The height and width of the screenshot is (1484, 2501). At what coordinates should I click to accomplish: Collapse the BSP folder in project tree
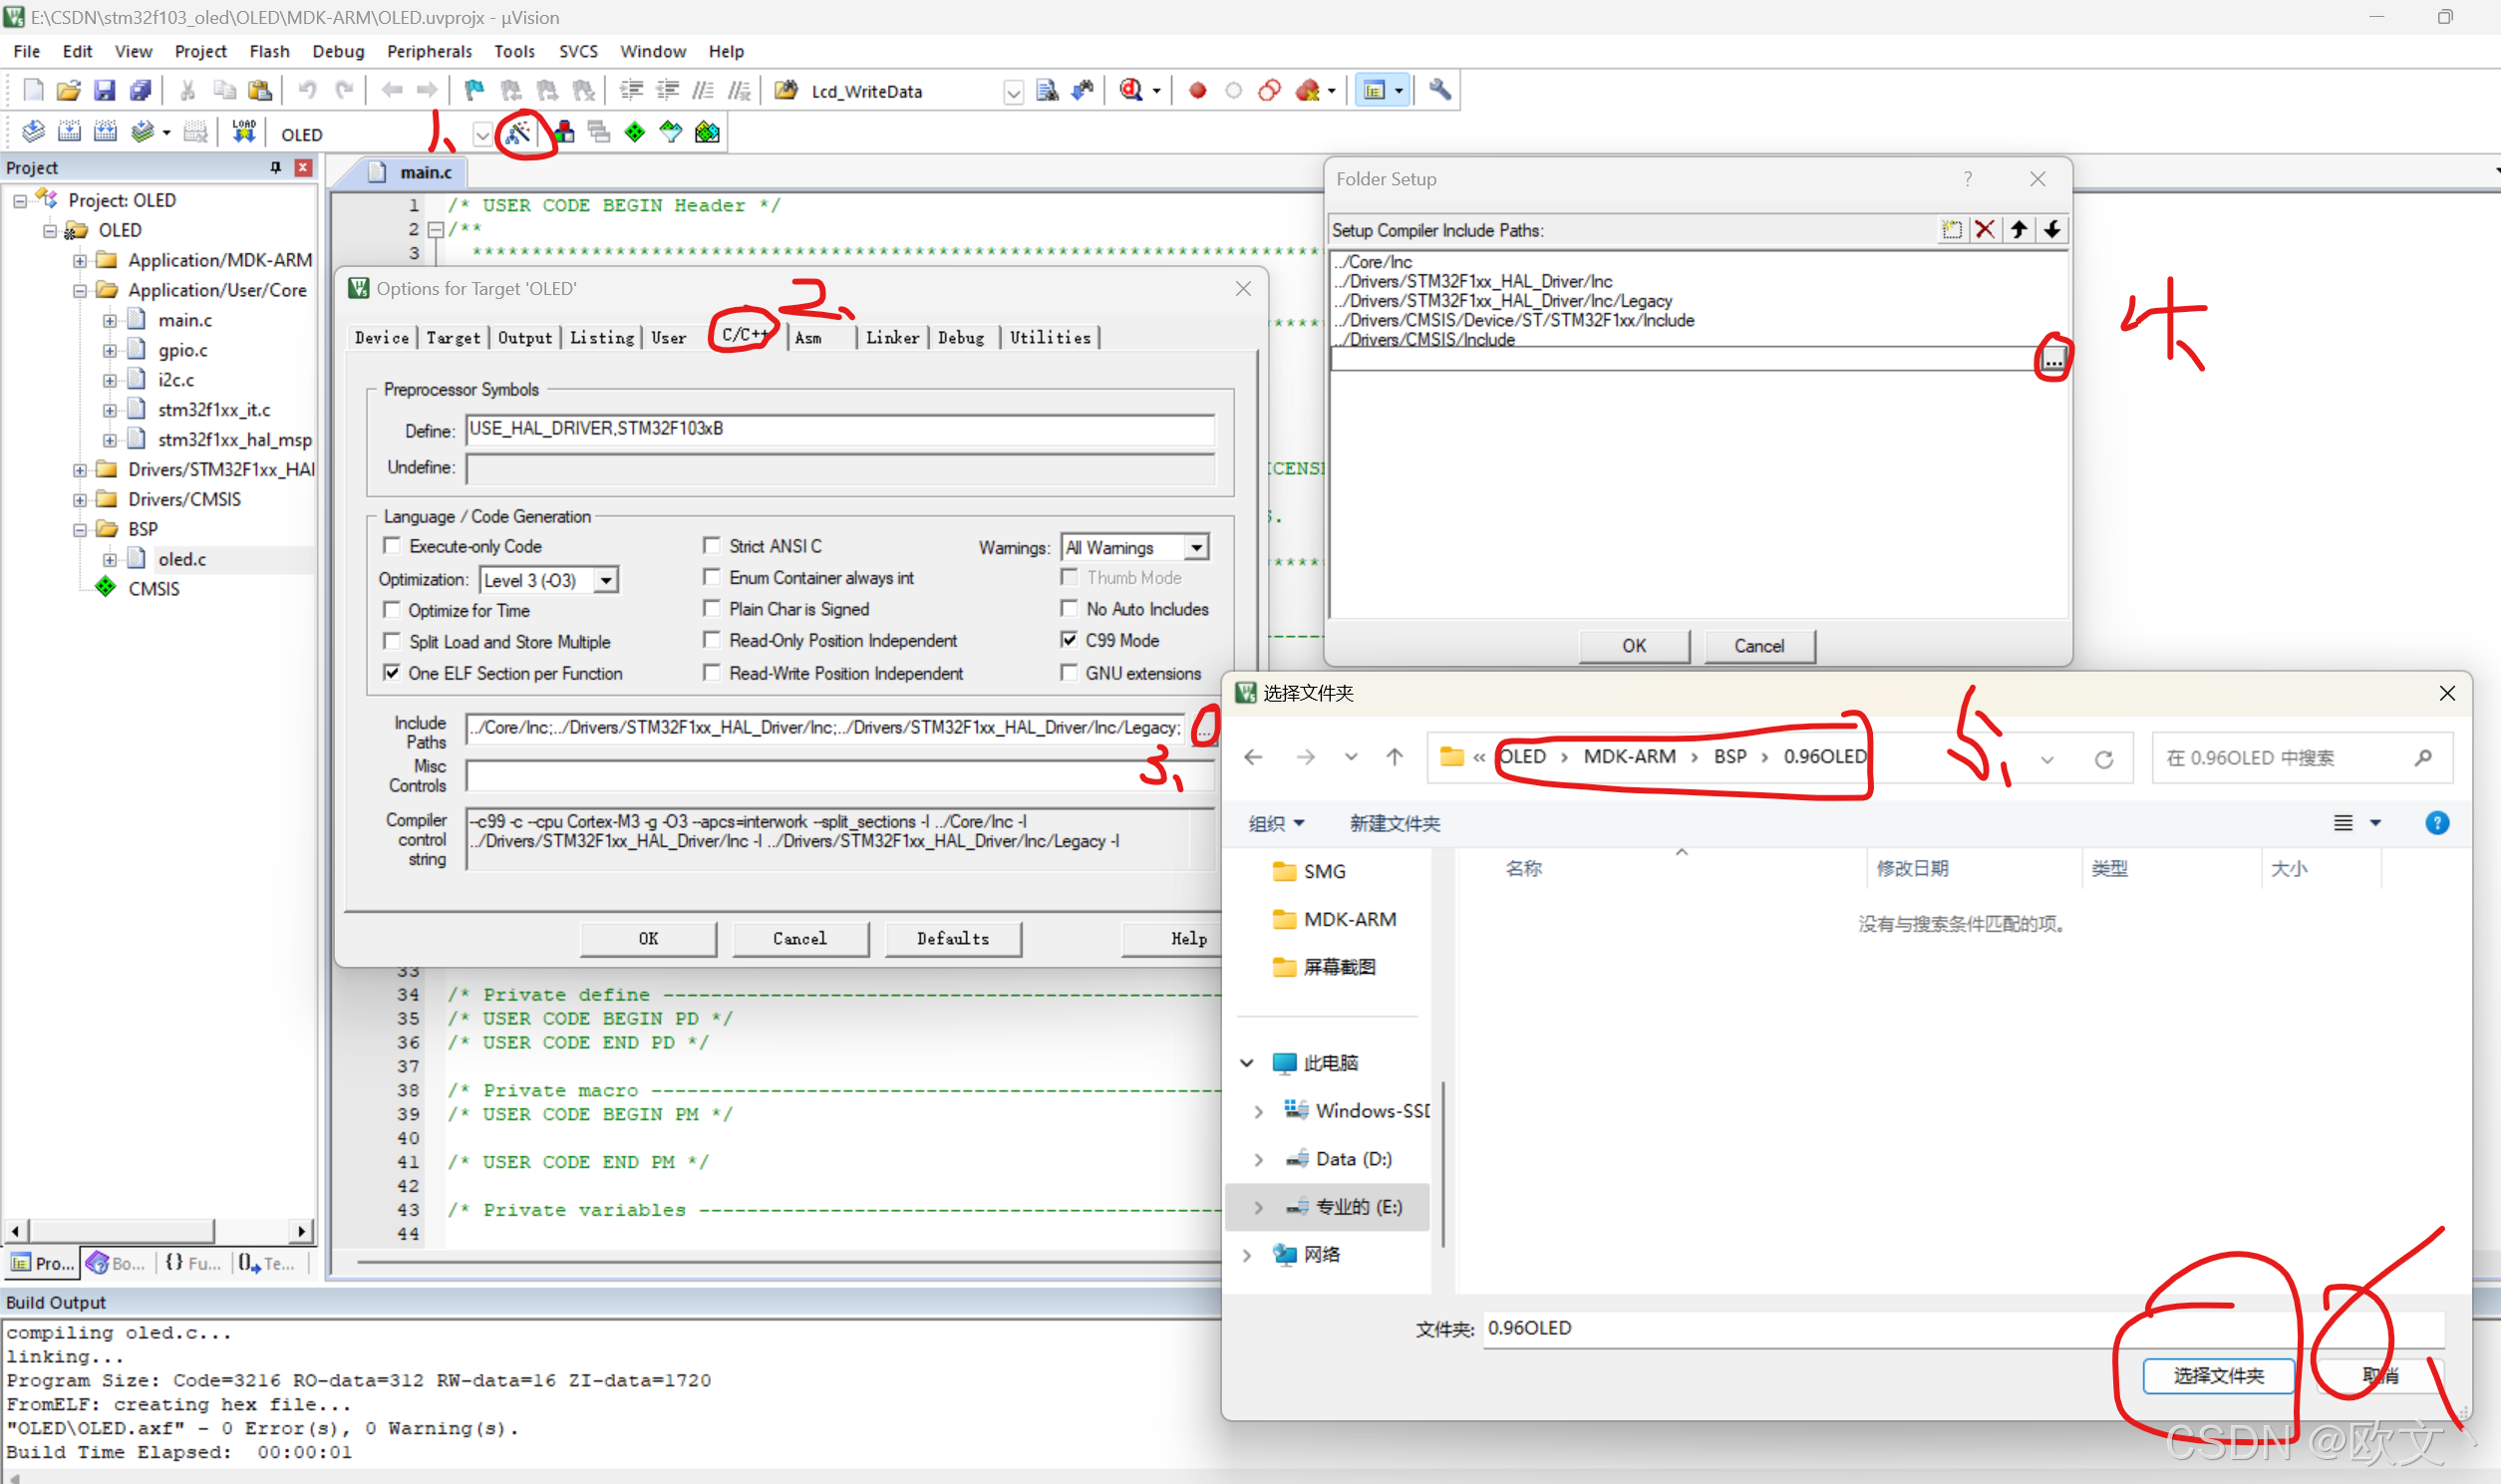80,530
